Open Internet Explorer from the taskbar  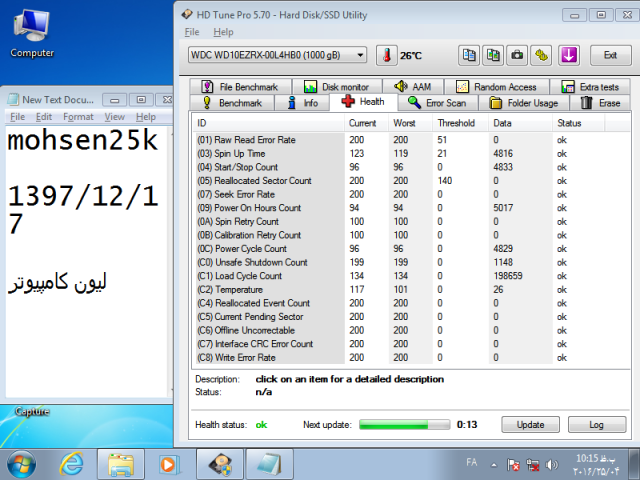72,464
